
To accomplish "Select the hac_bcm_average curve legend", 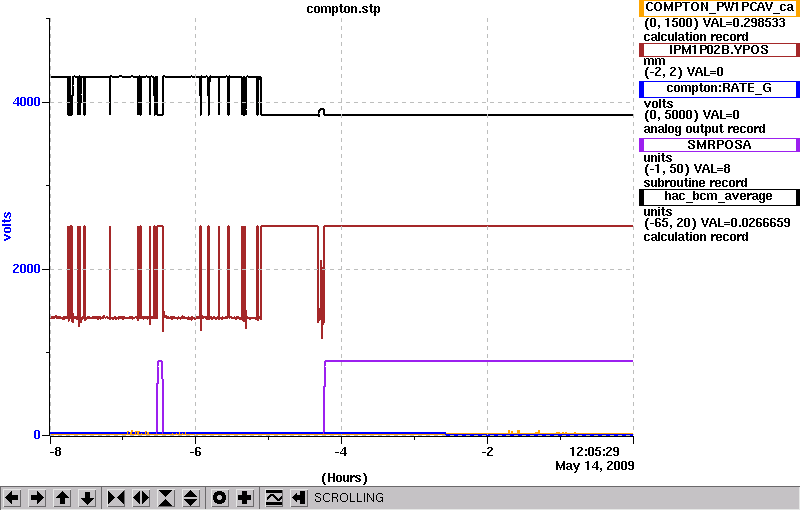I will pos(719,197).
